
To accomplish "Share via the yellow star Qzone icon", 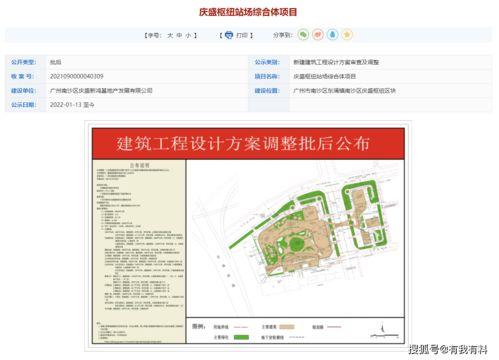I will click(x=347, y=35).
